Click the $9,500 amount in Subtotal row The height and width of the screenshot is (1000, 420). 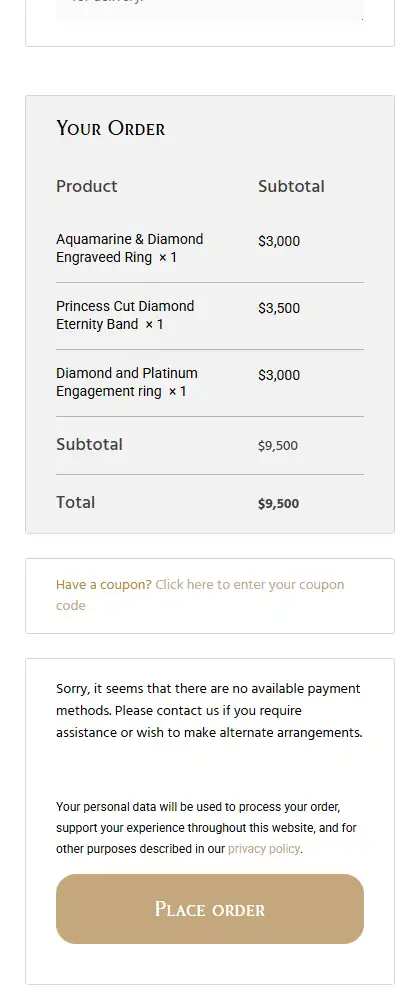click(x=278, y=446)
